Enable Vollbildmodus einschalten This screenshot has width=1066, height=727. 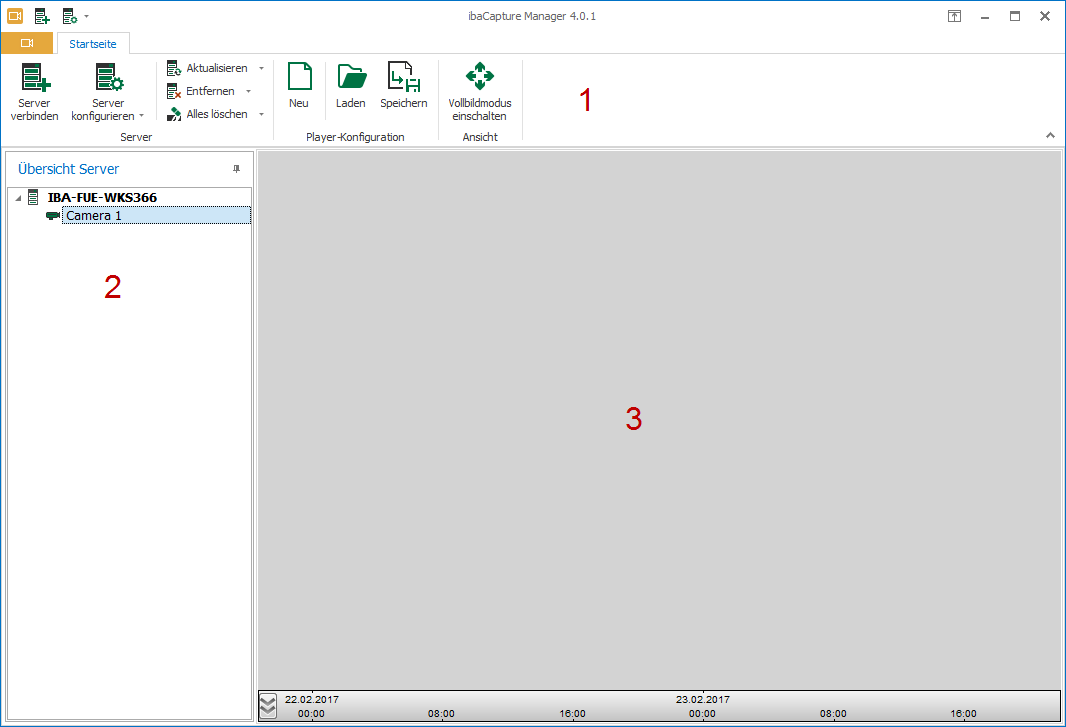coord(480,77)
